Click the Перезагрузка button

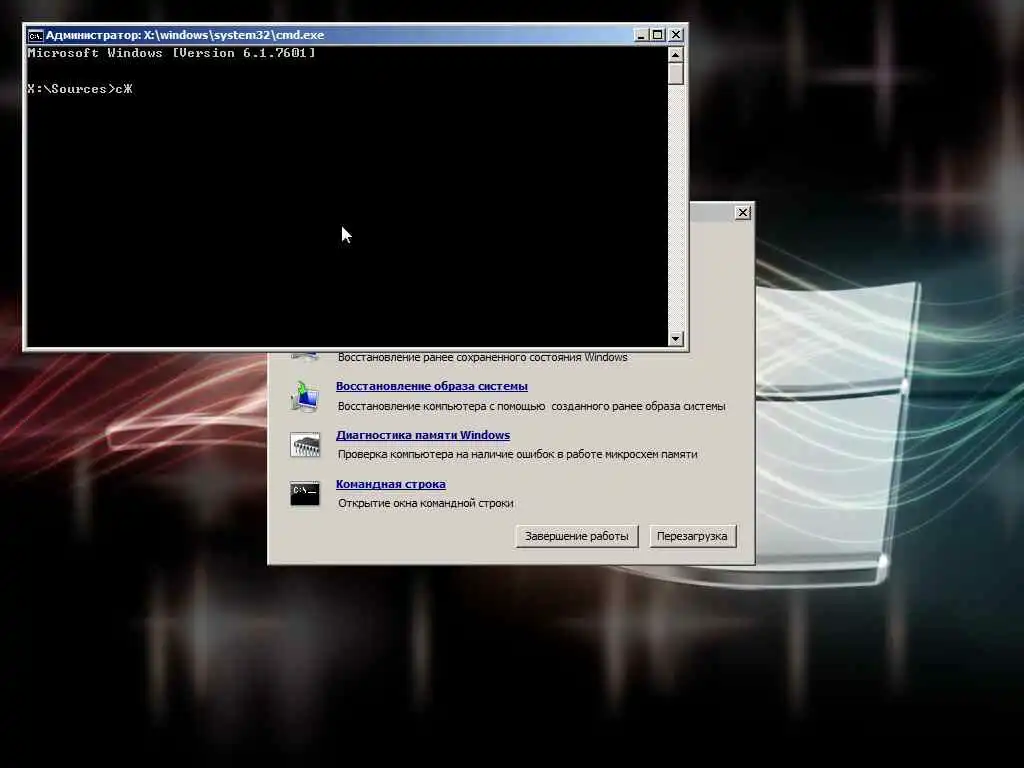coord(692,536)
